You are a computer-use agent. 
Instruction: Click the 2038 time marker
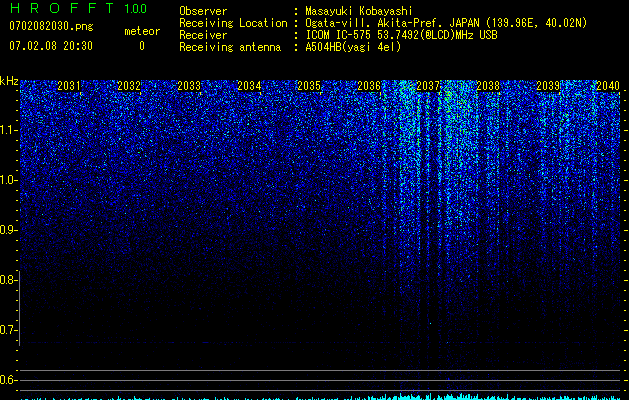point(488,86)
